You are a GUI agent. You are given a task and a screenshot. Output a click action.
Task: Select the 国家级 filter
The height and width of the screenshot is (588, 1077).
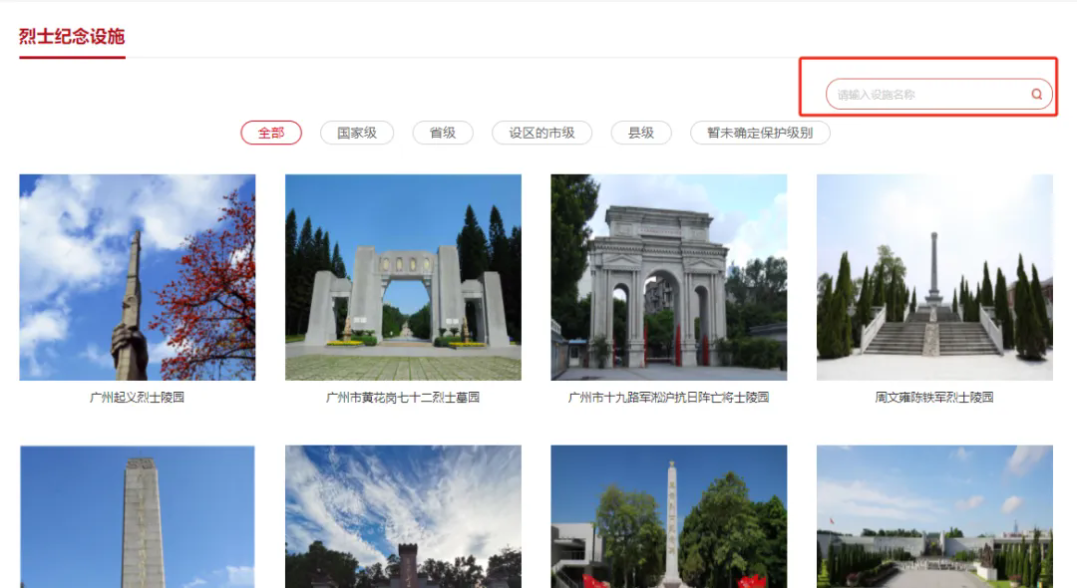pos(356,132)
